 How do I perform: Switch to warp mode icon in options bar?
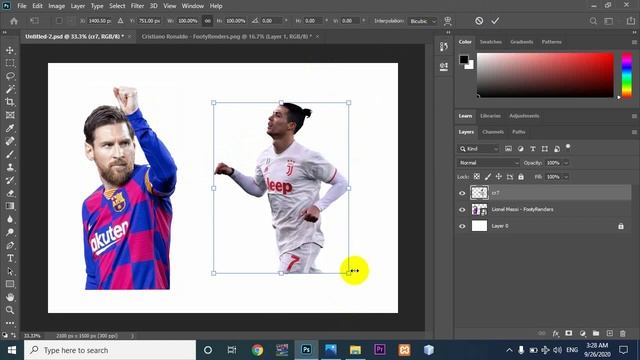(448, 21)
